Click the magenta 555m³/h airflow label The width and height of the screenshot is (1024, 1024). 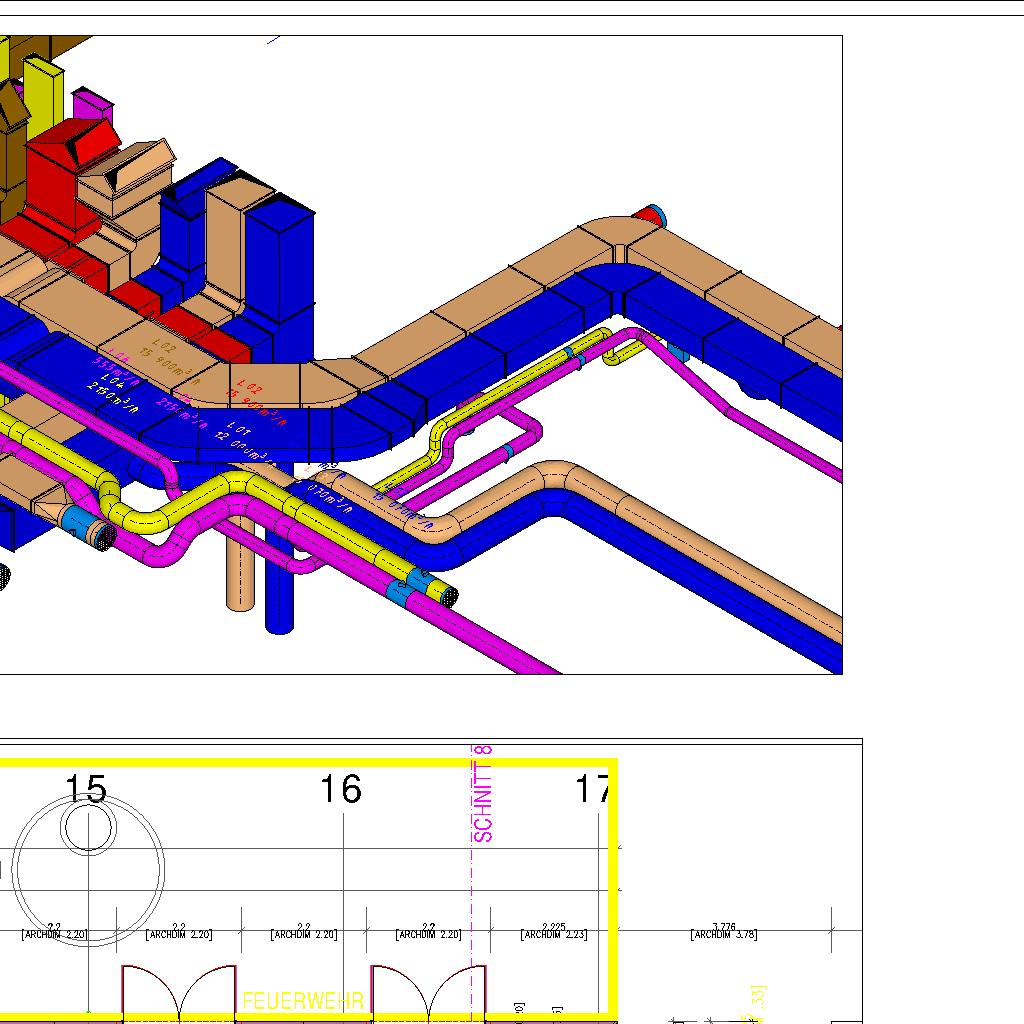click(x=116, y=371)
